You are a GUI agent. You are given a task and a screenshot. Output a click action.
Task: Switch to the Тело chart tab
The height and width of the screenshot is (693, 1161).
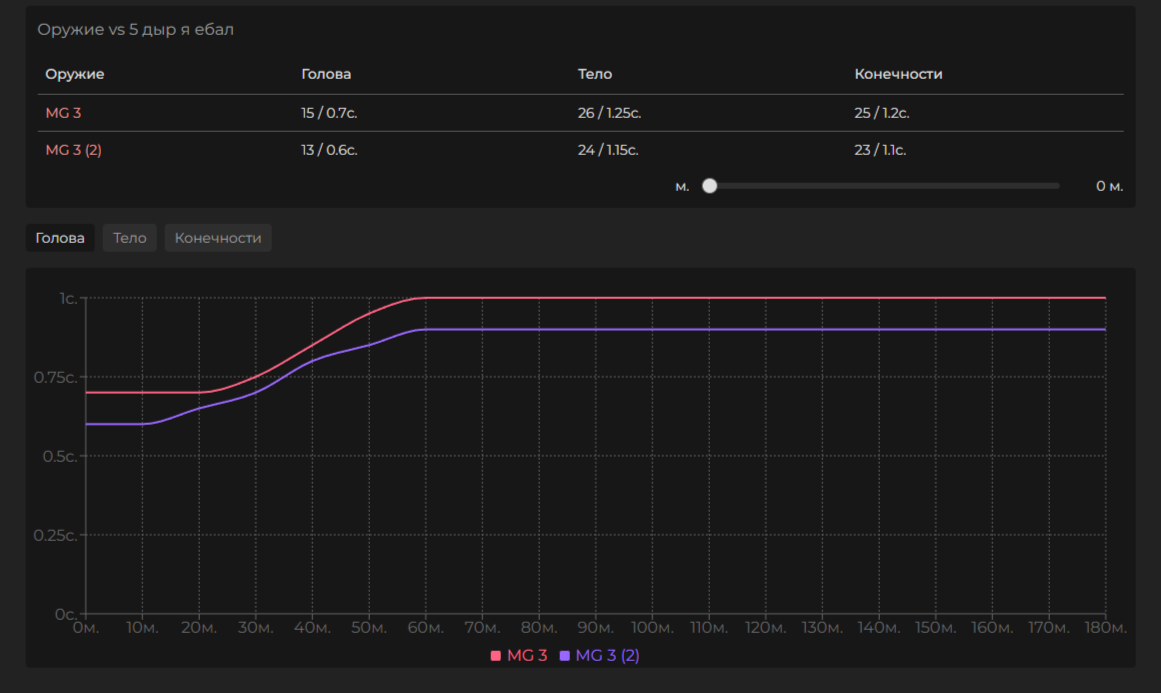(x=130, y=238)
